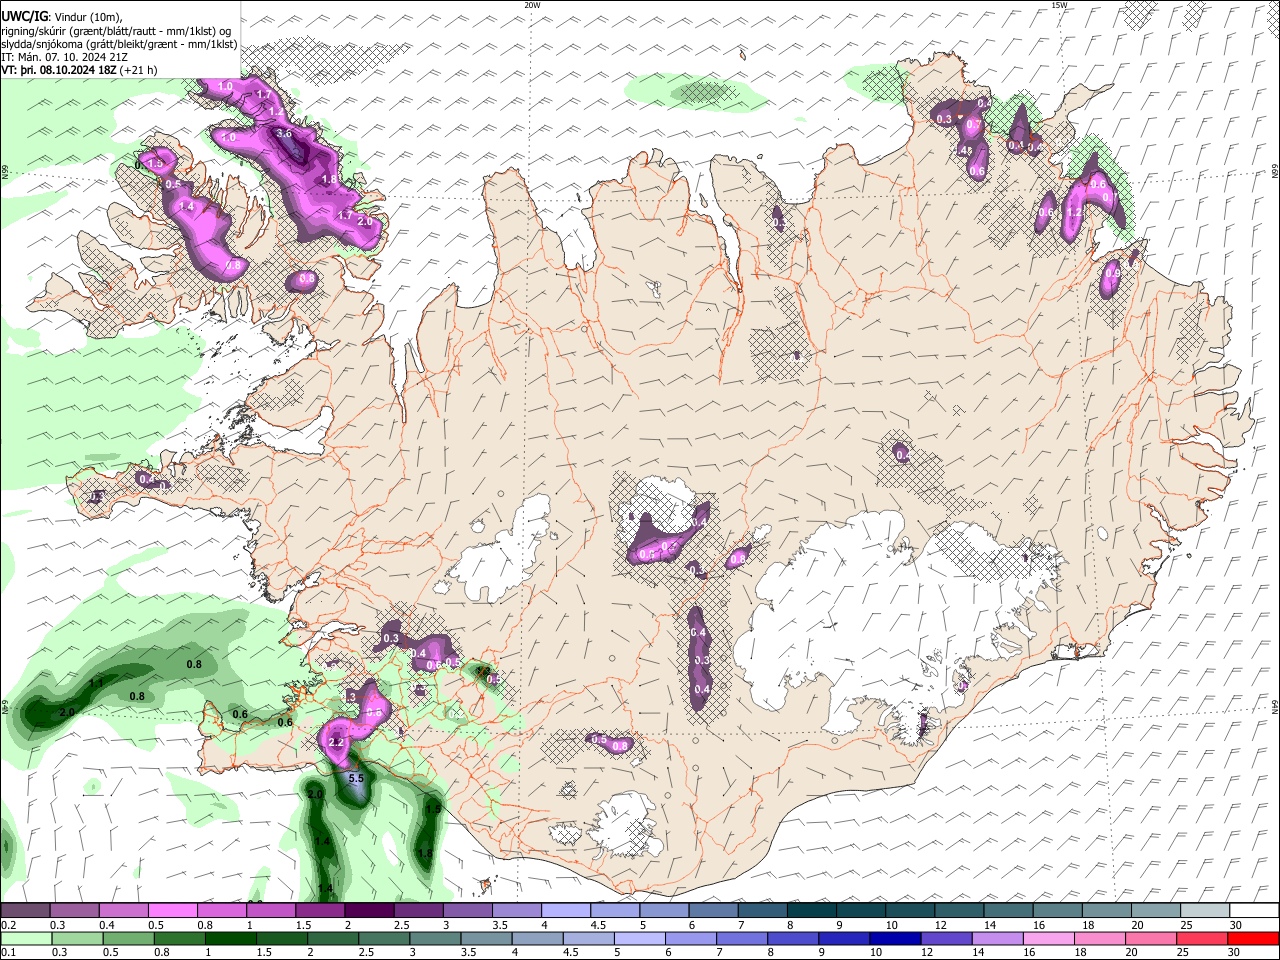Select the slydda/snjókoma legend description line
The width and height of the screenshot is (1280, 960).
click(x=119, y=44)
